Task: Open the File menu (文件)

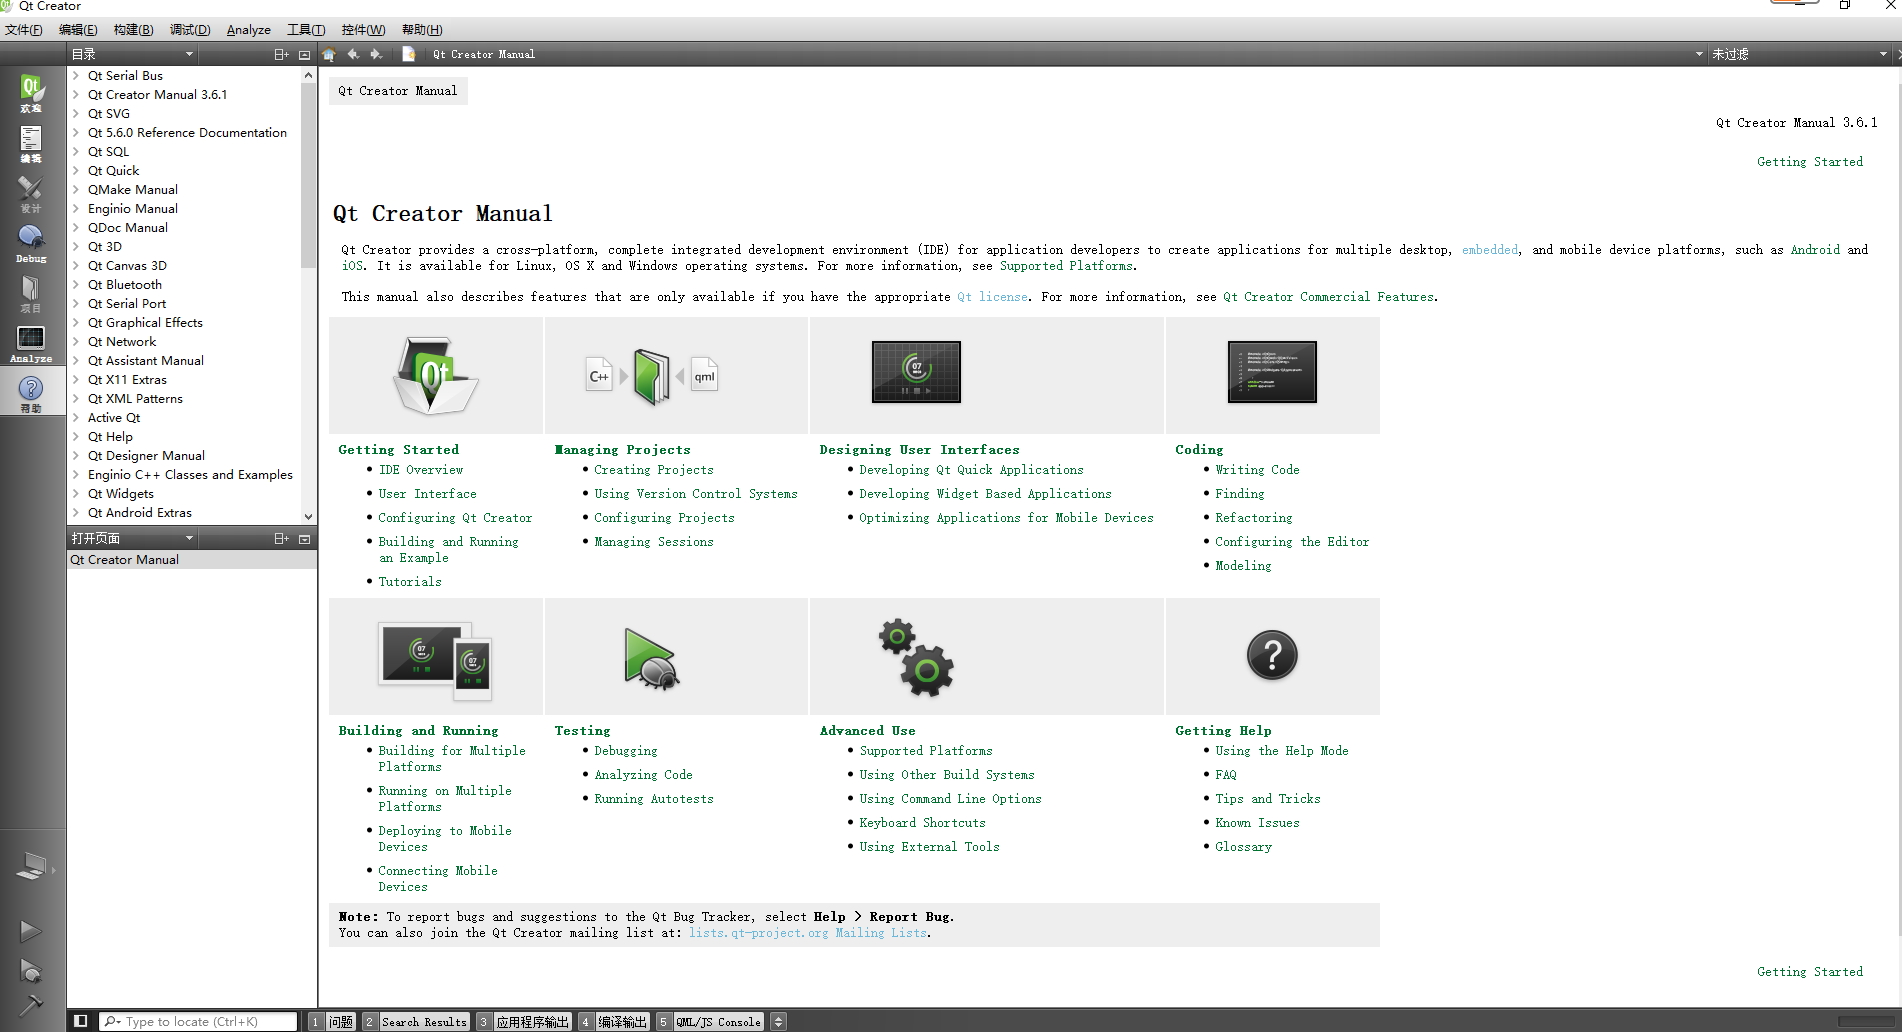Action: tap(24, 30)
